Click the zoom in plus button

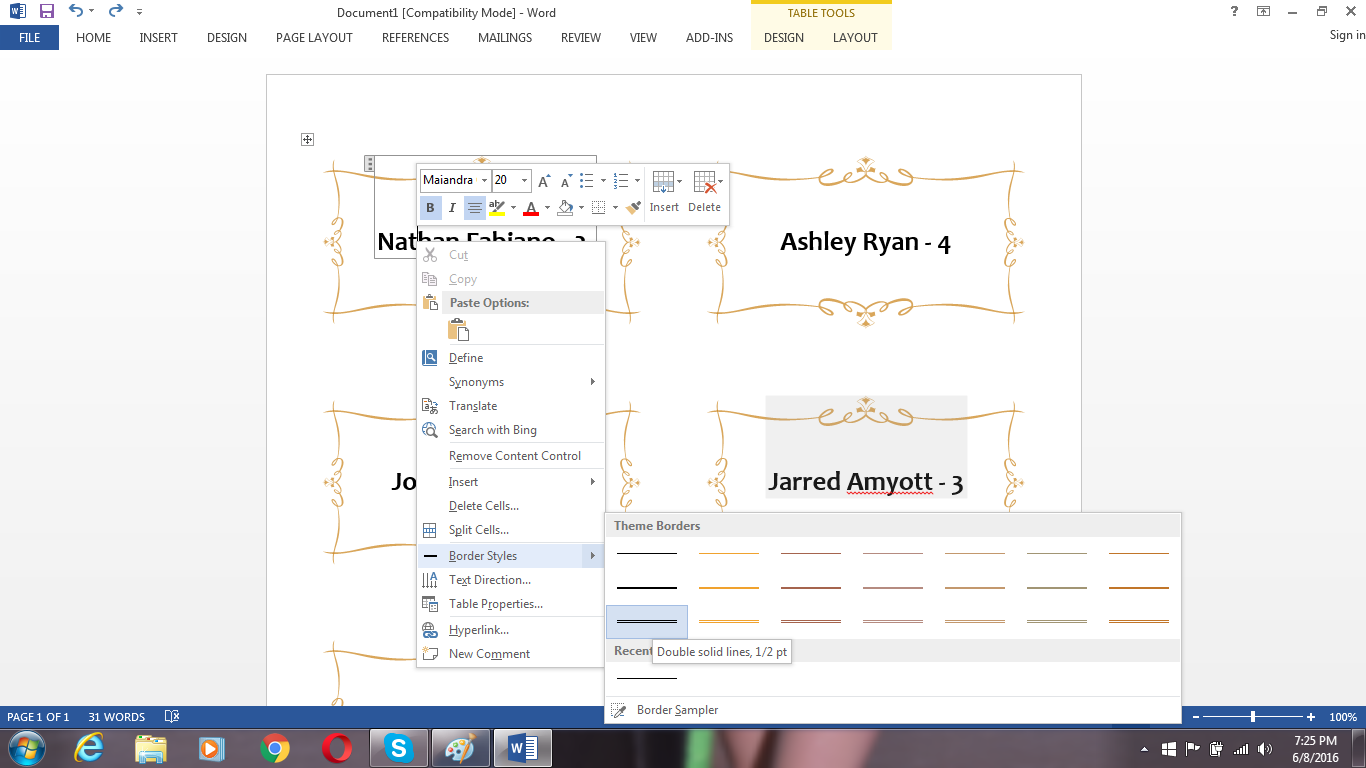[1311, 717]
